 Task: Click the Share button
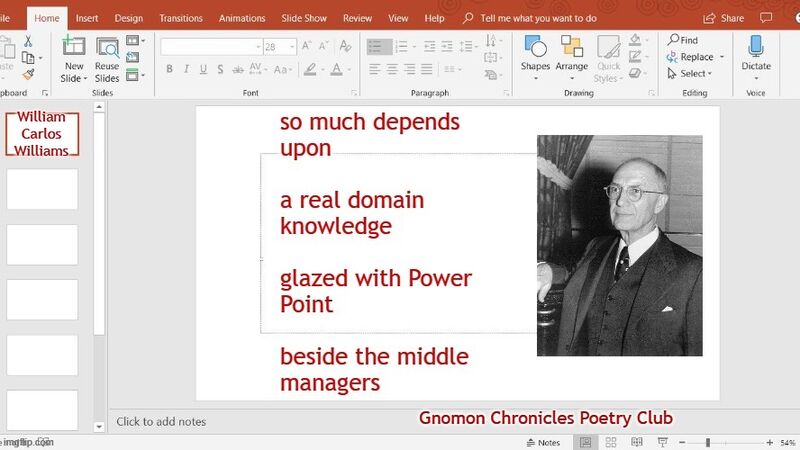click(x=723, y=18)
